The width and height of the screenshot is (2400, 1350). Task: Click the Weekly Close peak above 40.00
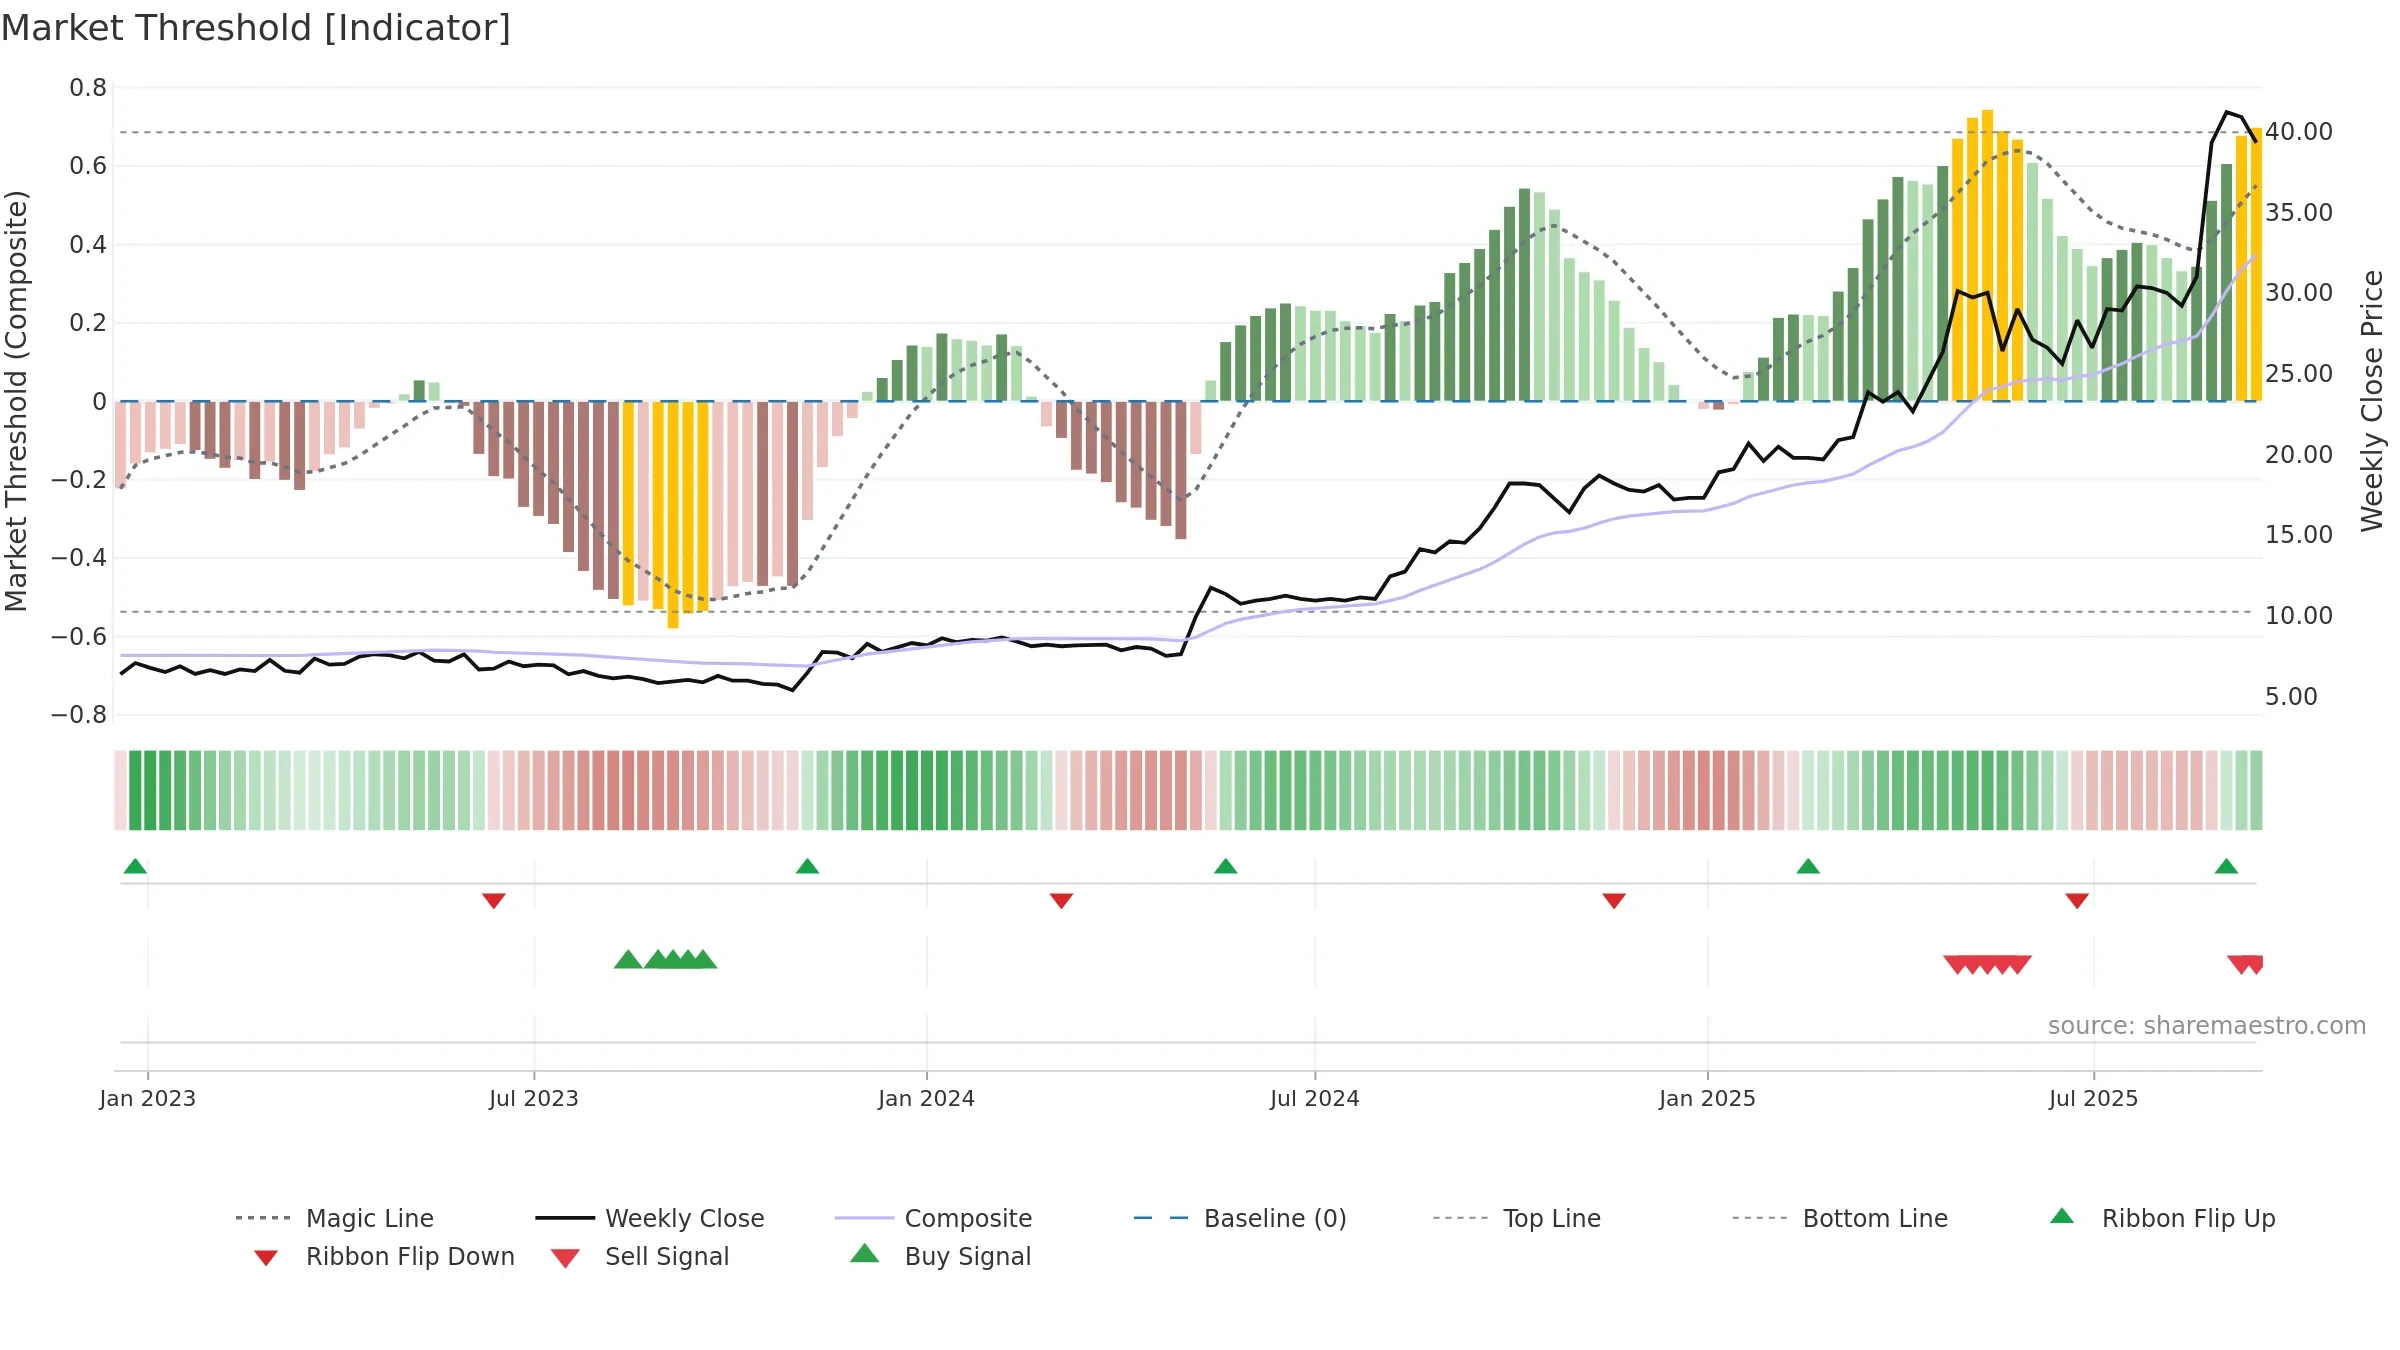point(2227,113)
